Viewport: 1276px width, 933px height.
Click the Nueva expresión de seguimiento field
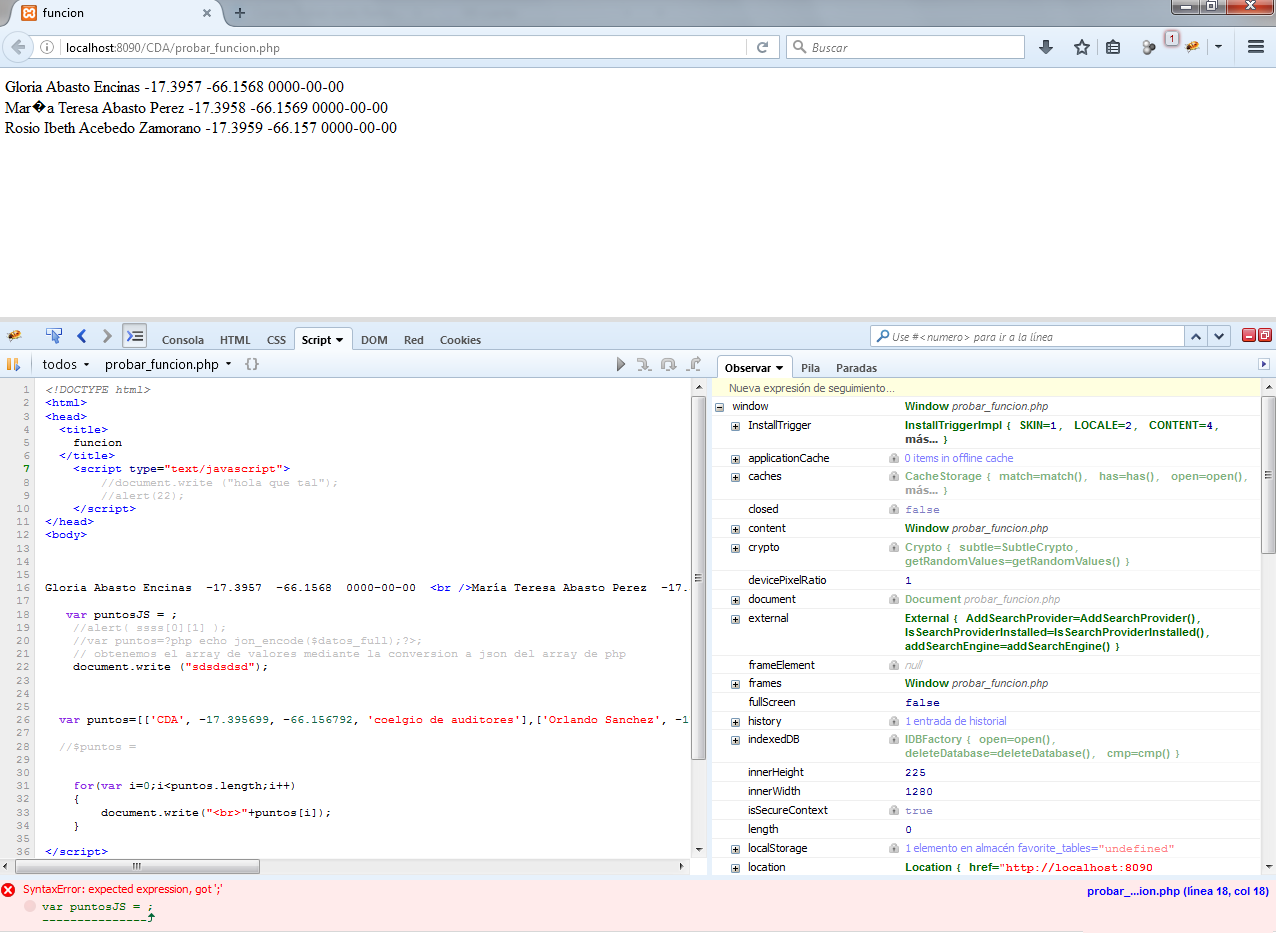point(986,388)
